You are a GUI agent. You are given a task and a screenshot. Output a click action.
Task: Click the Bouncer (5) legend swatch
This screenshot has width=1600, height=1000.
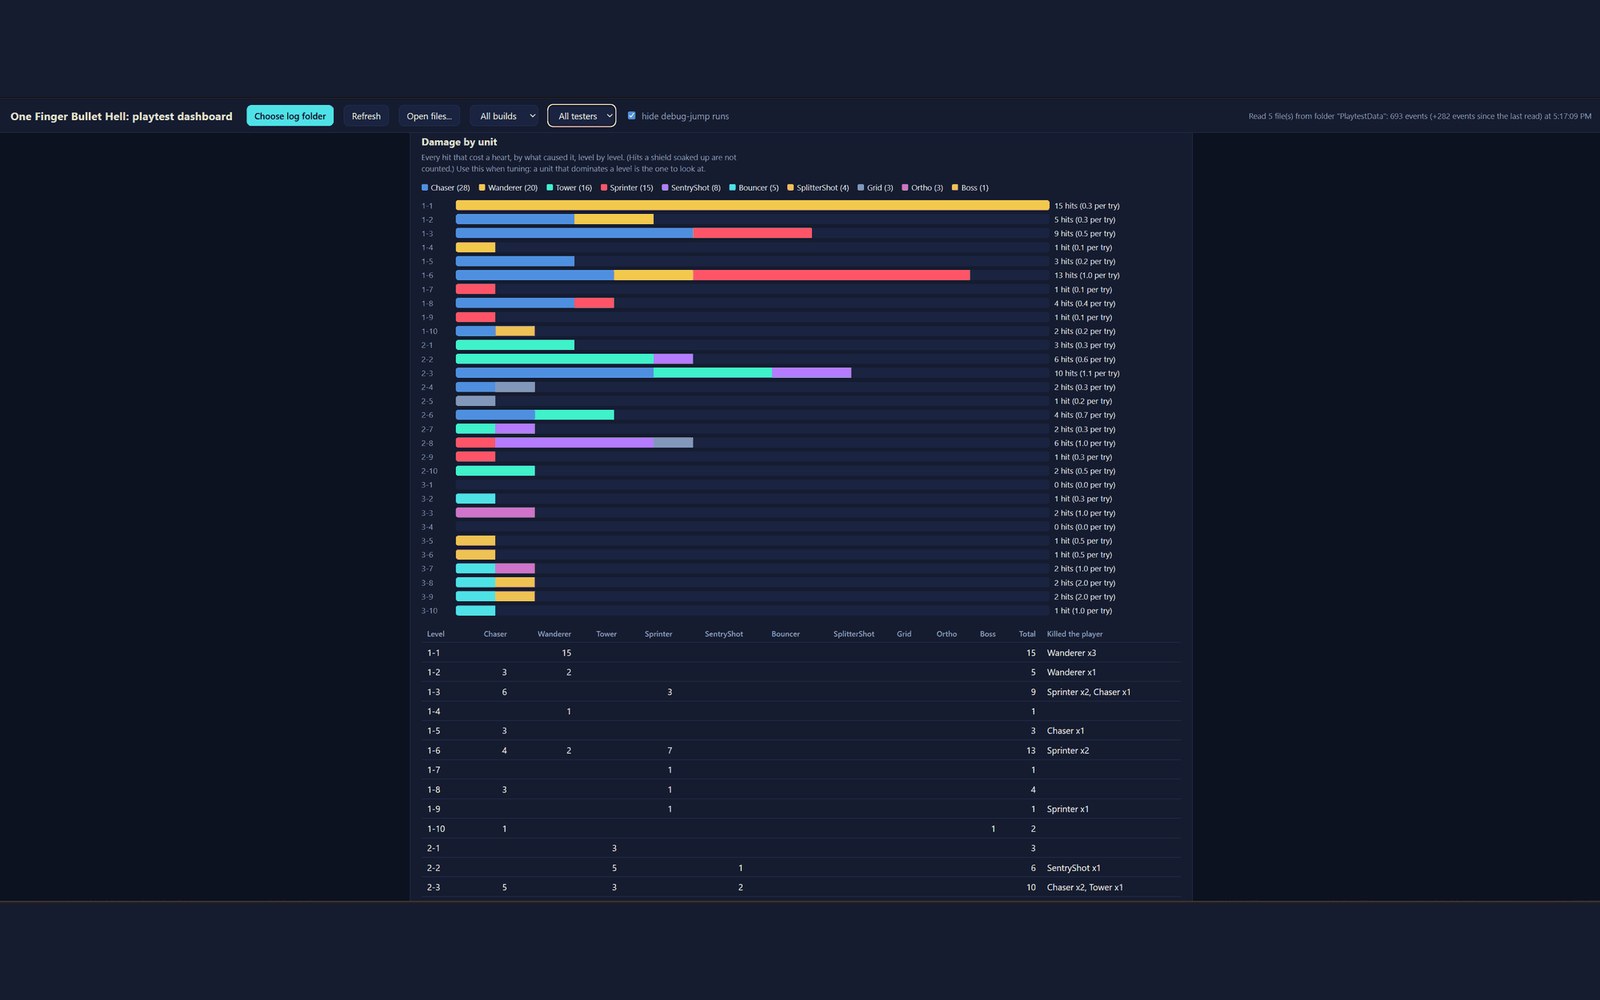(x=733, y=188)
